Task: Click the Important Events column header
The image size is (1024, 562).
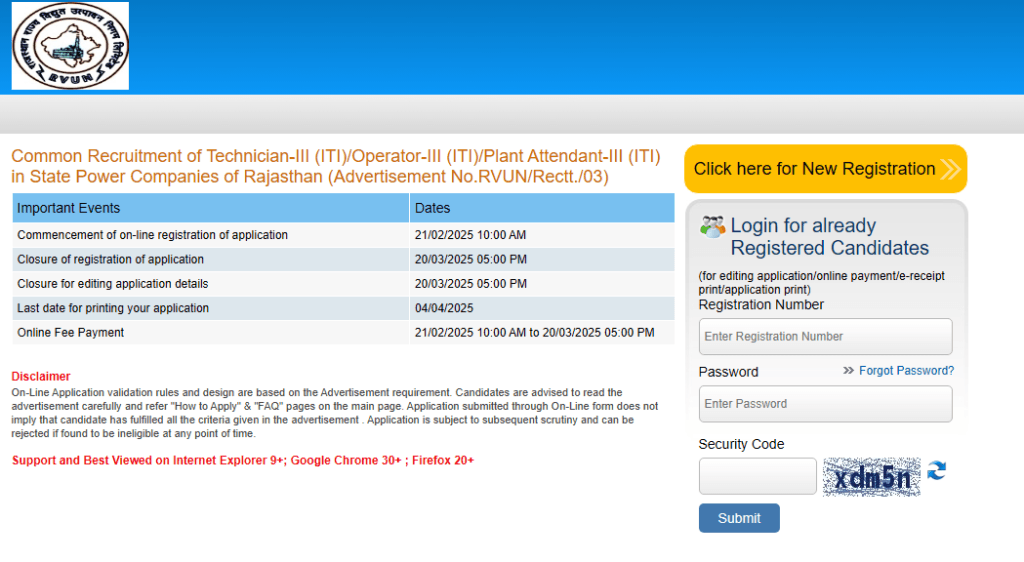Action: click(210, 208)
